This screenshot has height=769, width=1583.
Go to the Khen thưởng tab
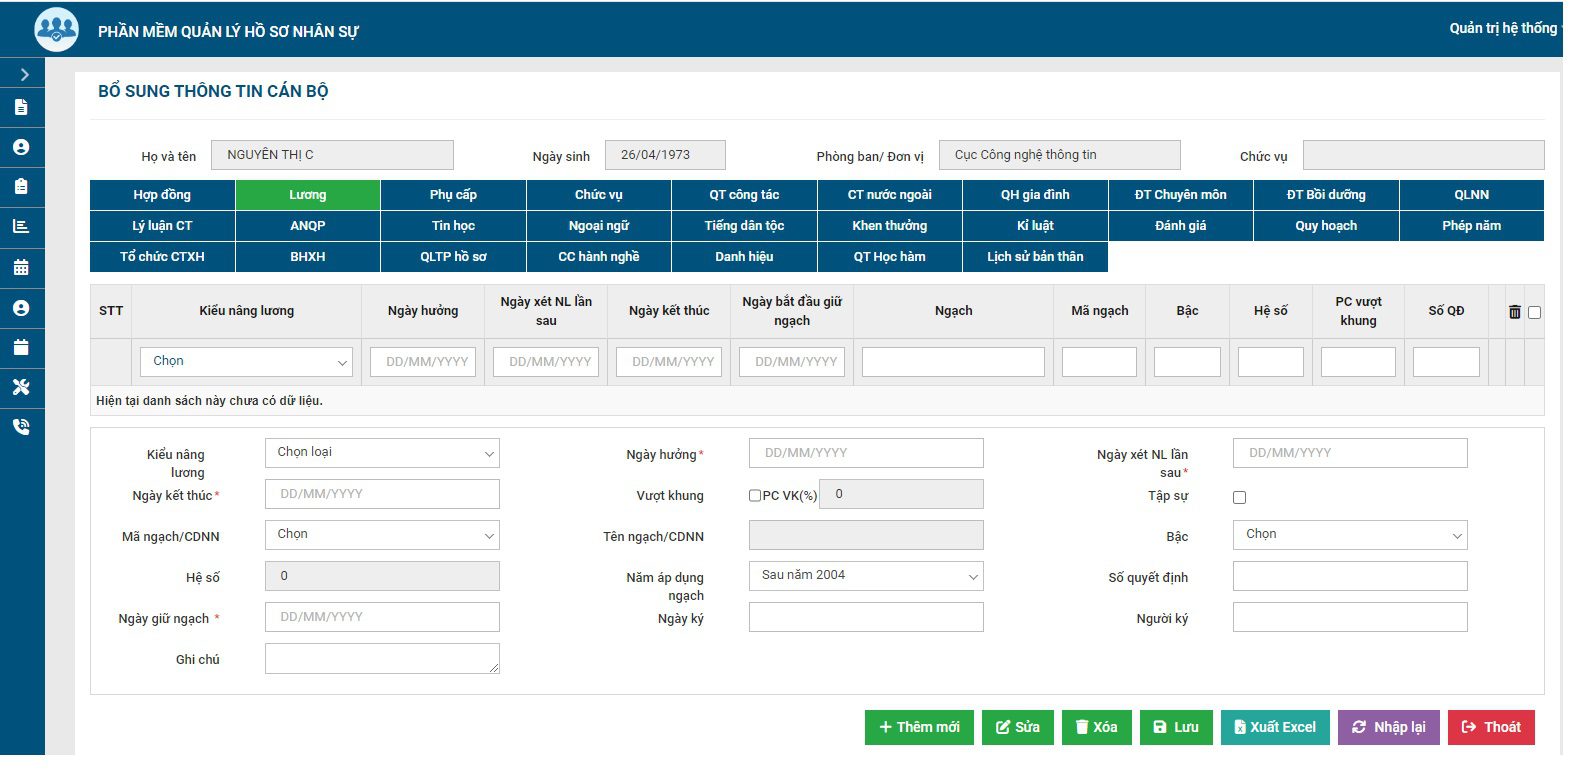(x=889, y=226)
